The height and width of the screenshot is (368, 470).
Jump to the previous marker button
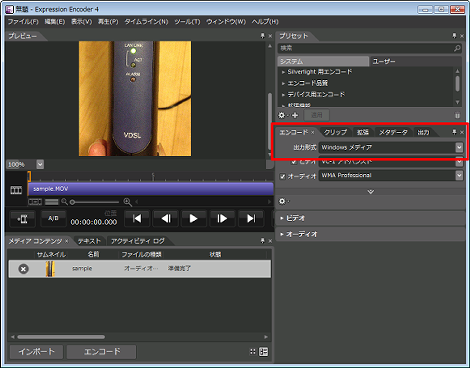tap(137, 218)
